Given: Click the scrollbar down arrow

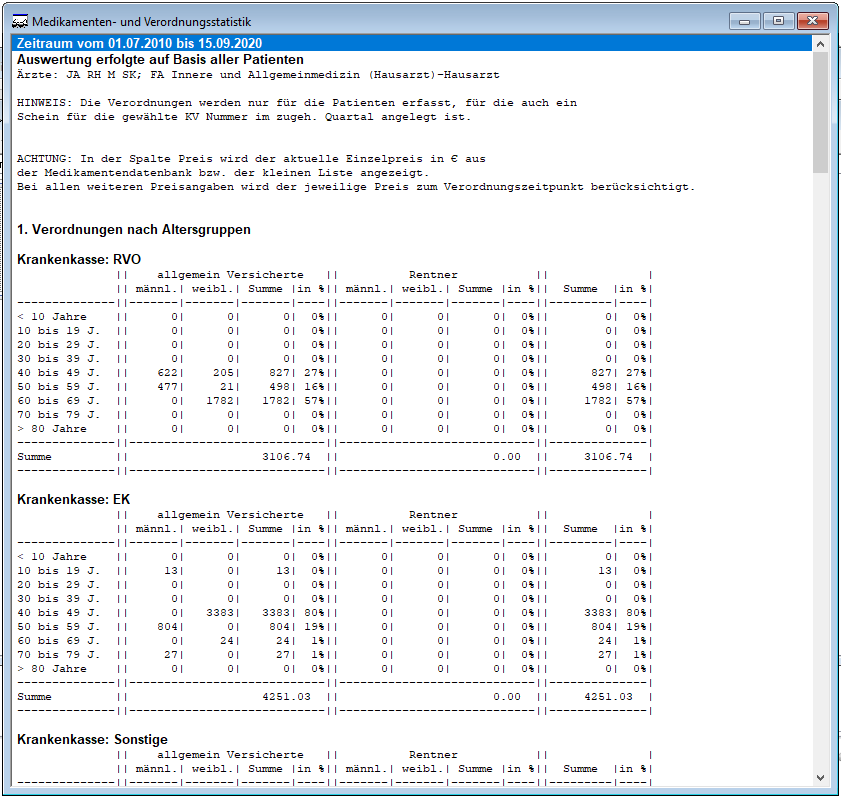Looking at the screenshot, I should pyautogui.click(x=820, y=778).
